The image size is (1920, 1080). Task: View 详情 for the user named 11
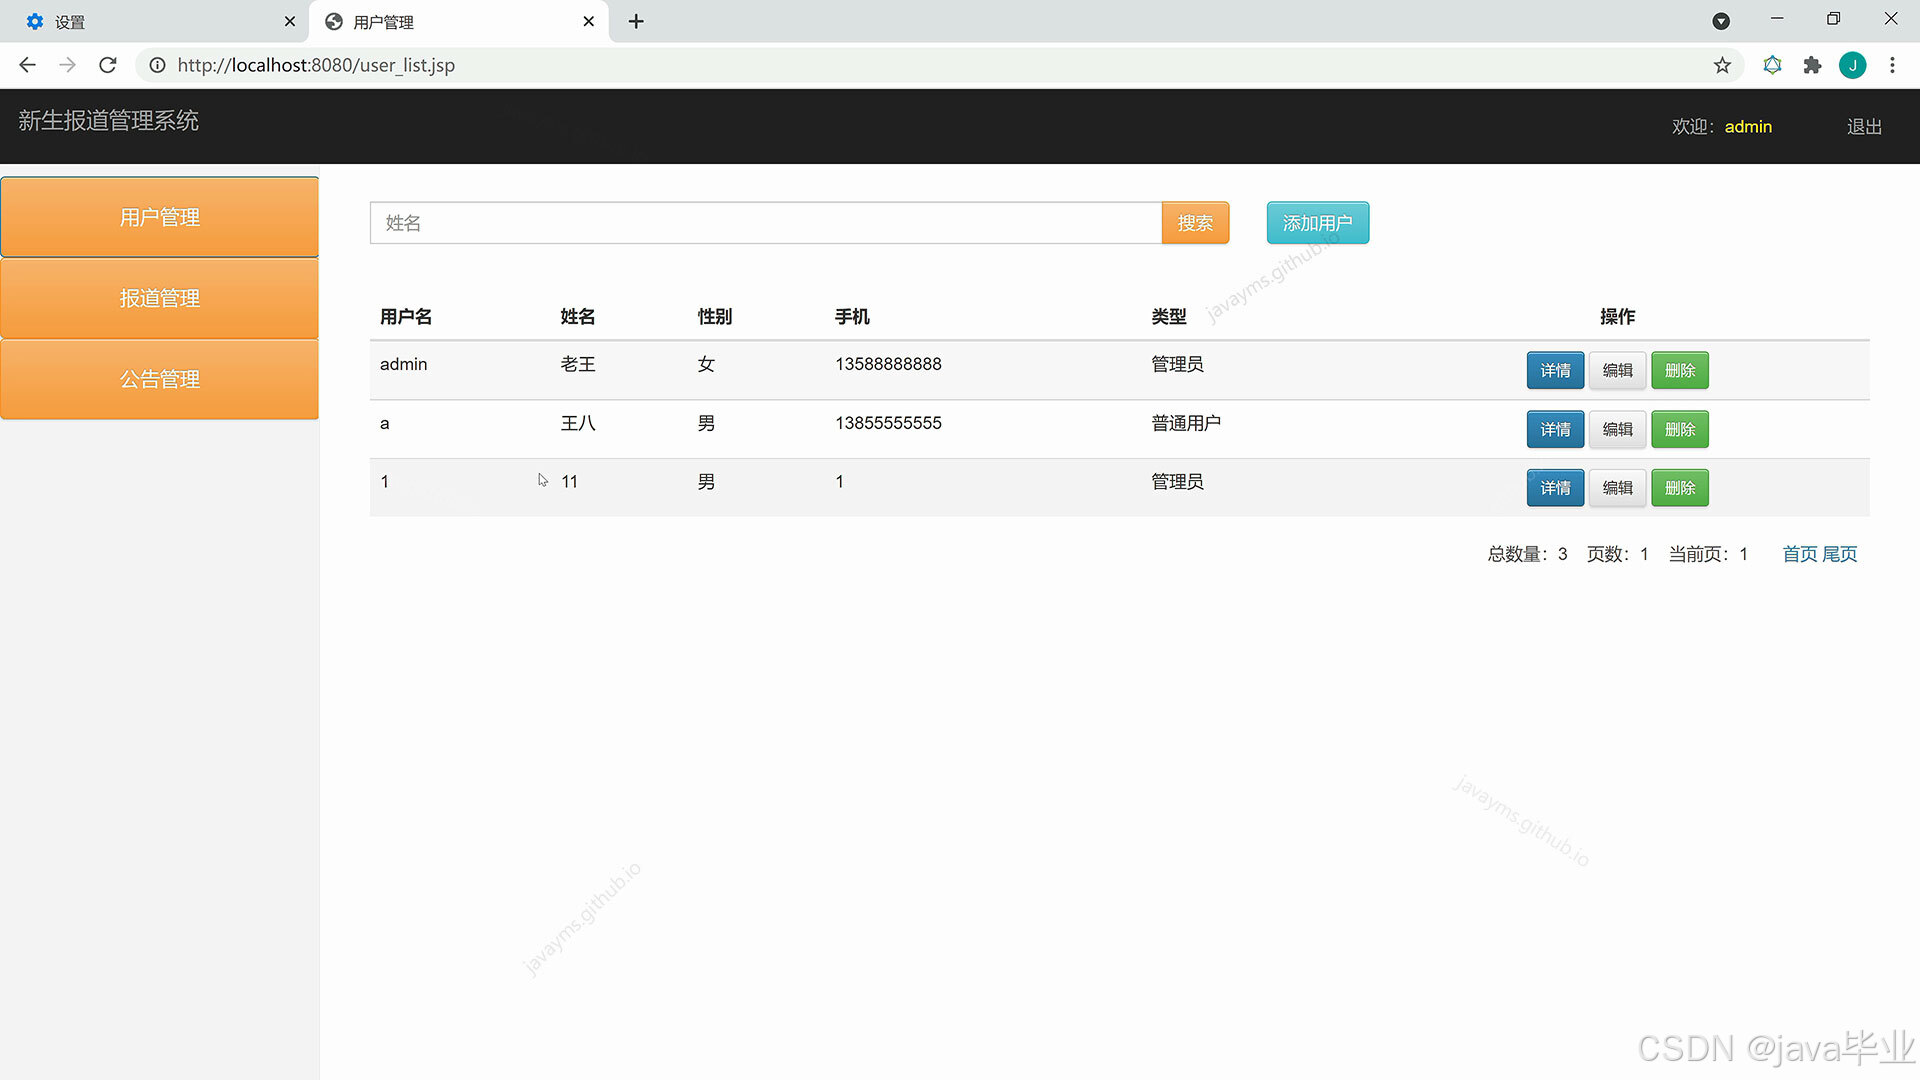1555,488
